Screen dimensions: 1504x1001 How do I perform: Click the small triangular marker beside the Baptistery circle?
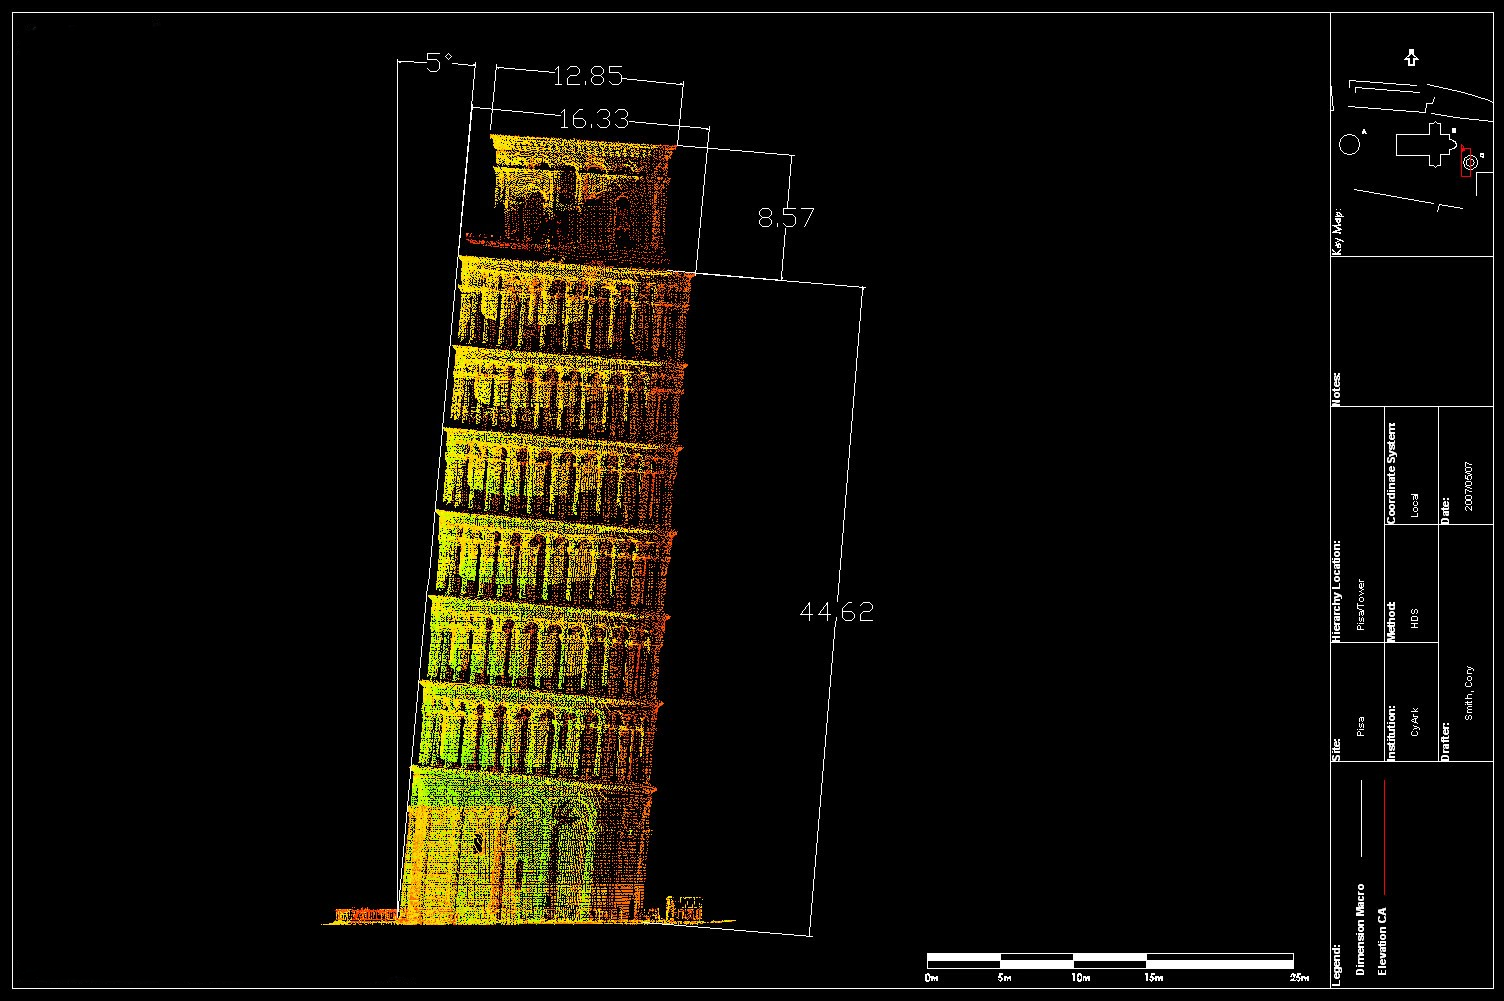pos(1363,131)
